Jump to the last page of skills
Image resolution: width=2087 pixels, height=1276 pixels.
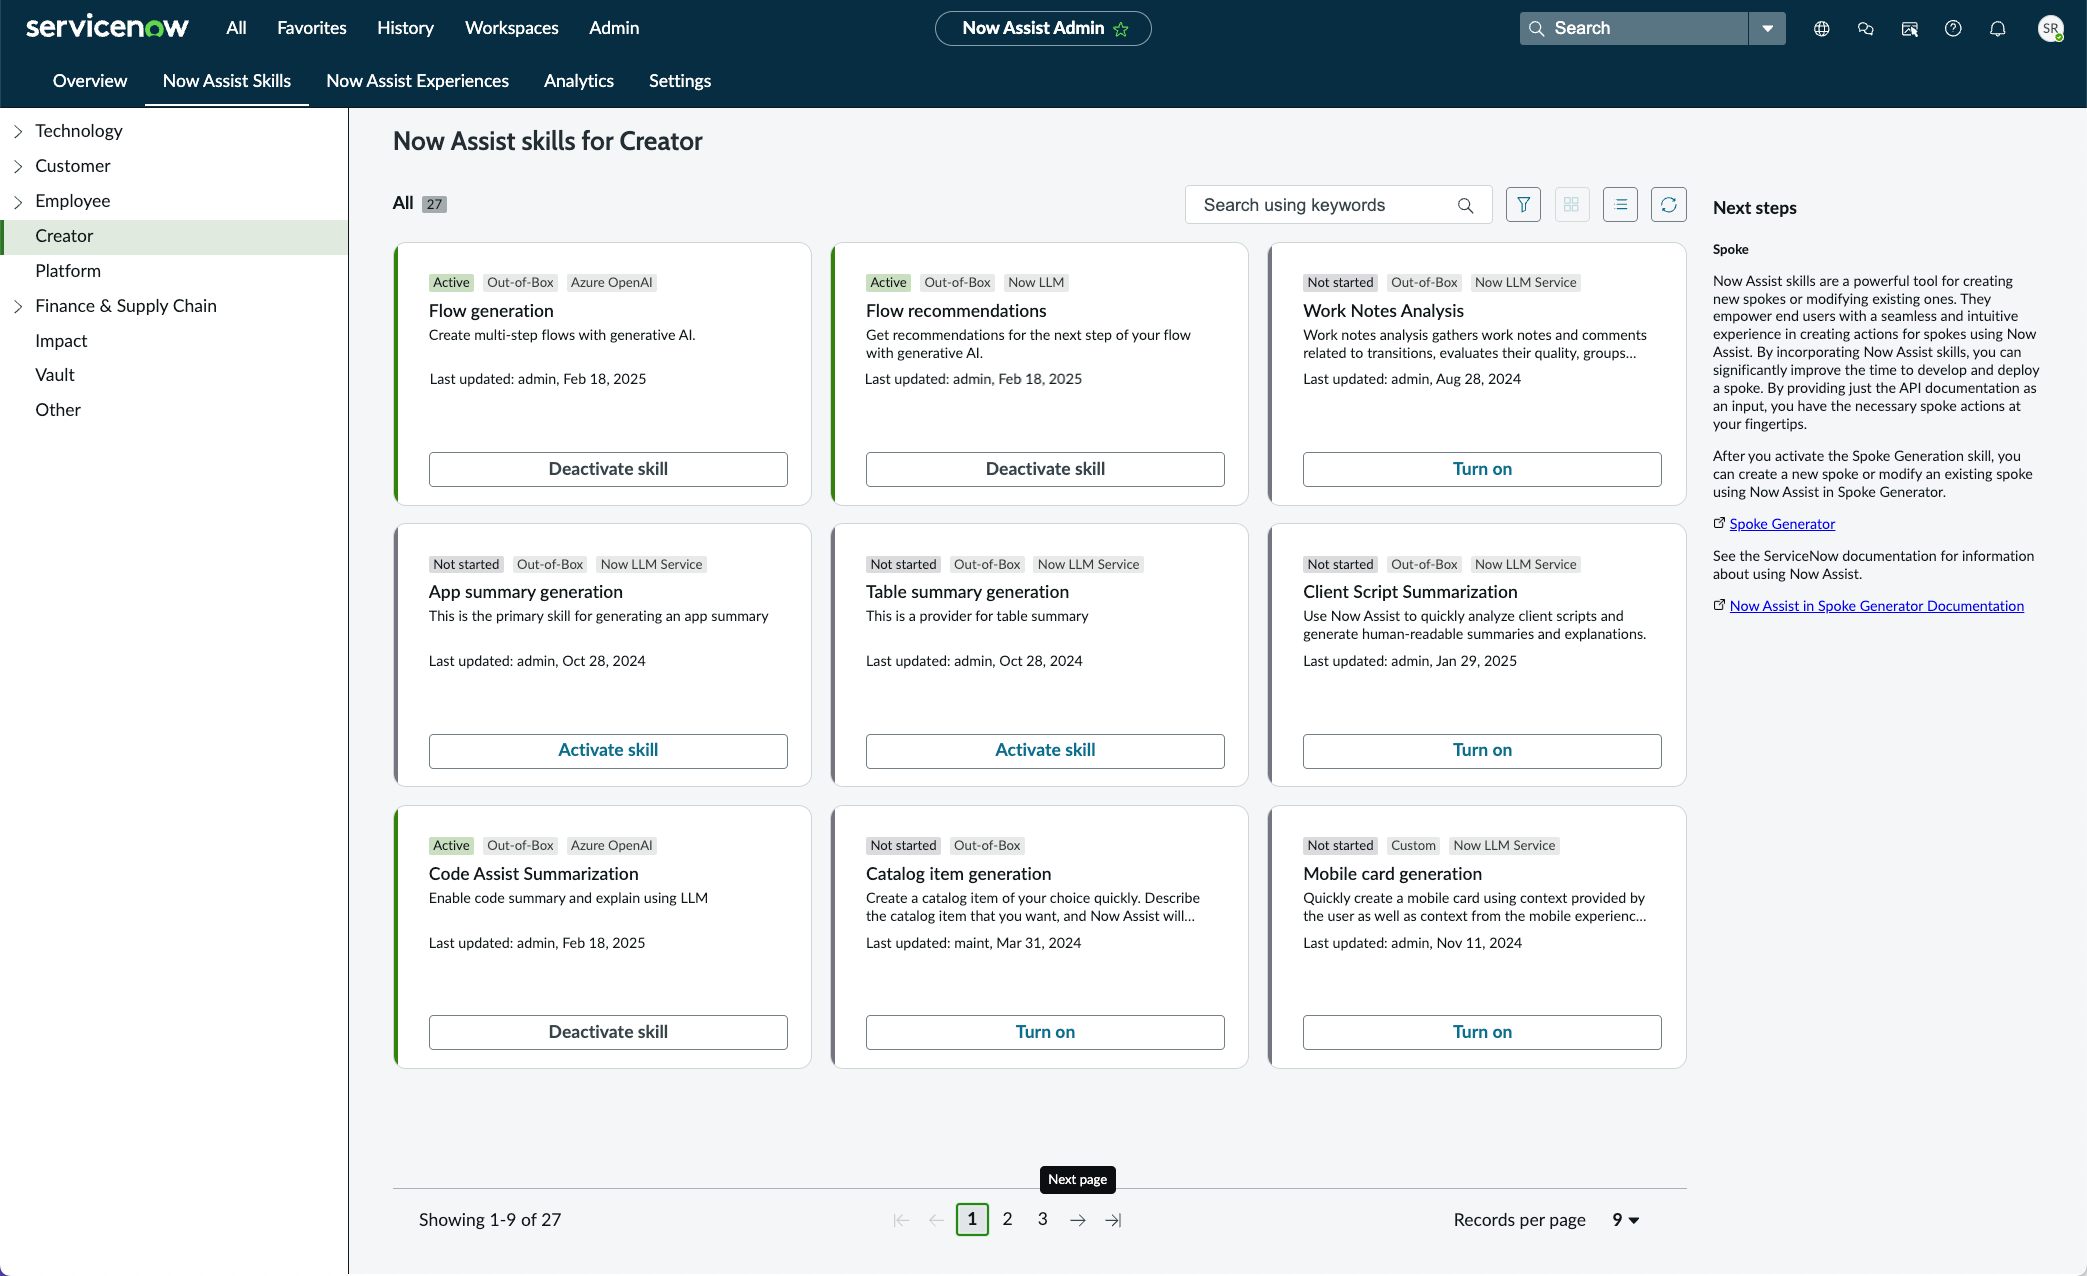tap(1113, 1220)
